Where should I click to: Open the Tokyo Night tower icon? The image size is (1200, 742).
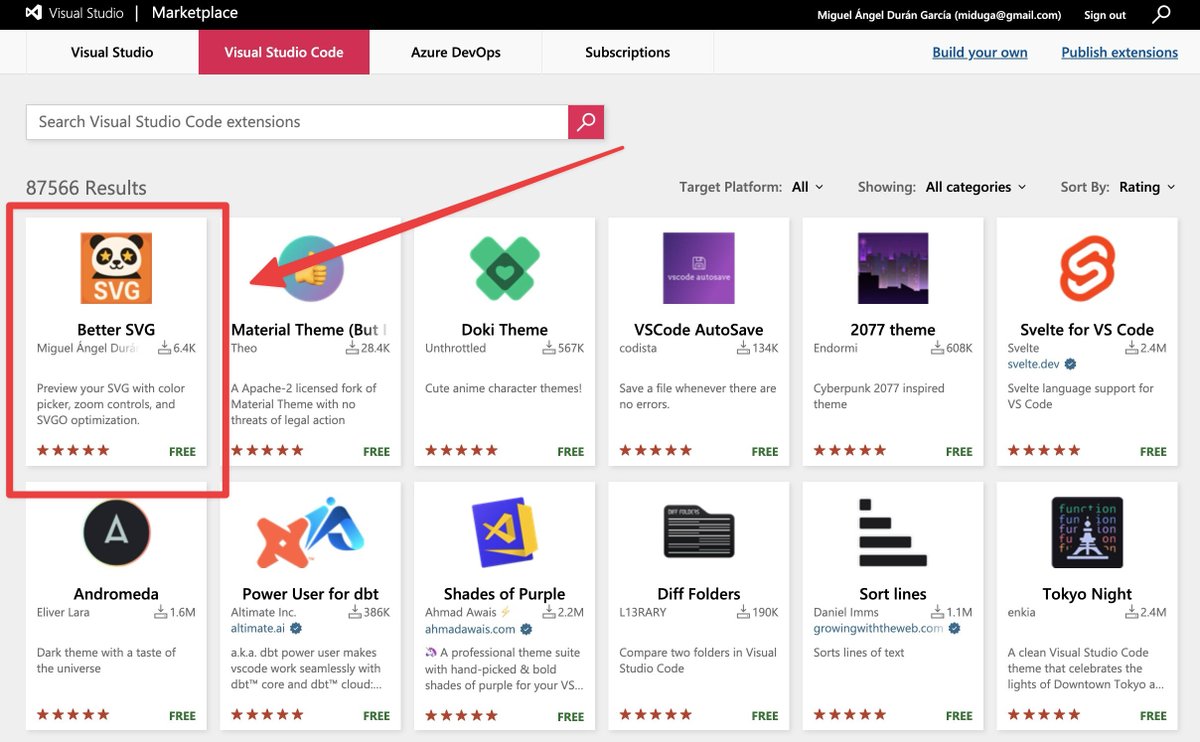click(x=1087, y=532)
